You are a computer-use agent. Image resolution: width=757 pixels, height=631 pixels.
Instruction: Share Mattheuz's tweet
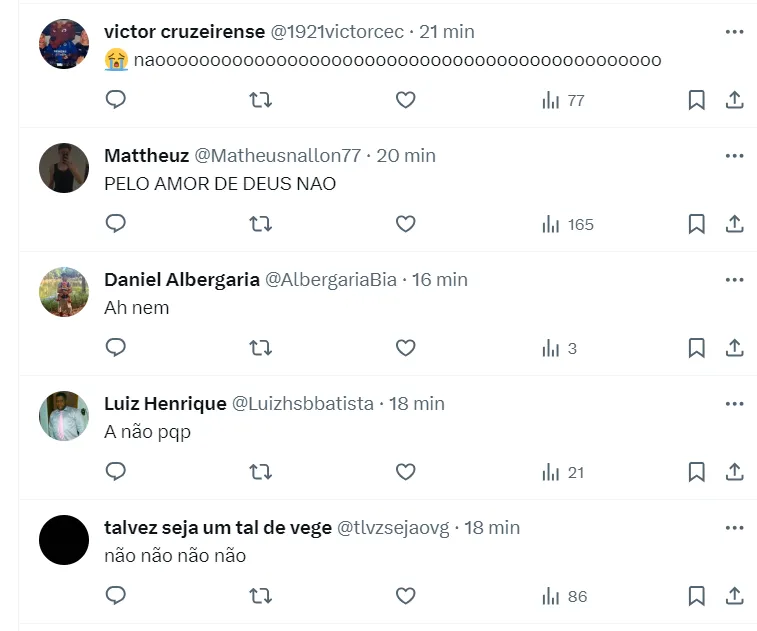click(x=734, y=224)
